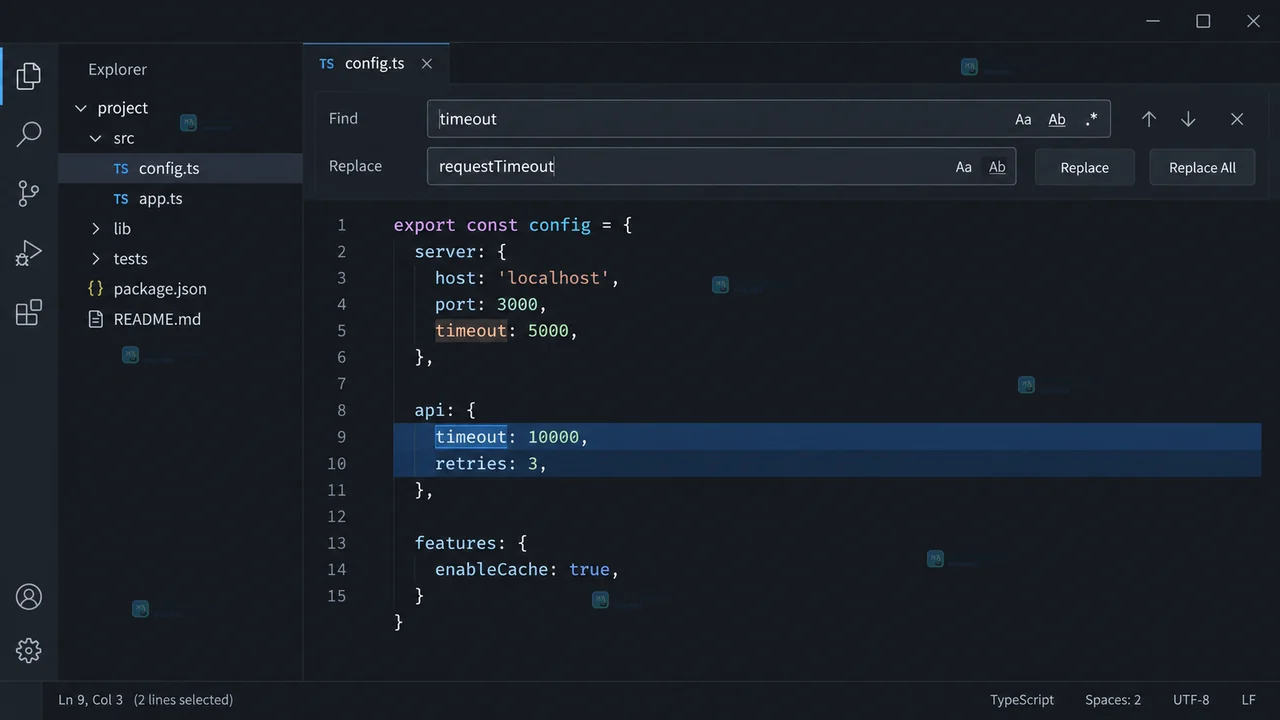The image size is (1280, 720).
Task: Click the Replace All button
Action: (1202, 167)
